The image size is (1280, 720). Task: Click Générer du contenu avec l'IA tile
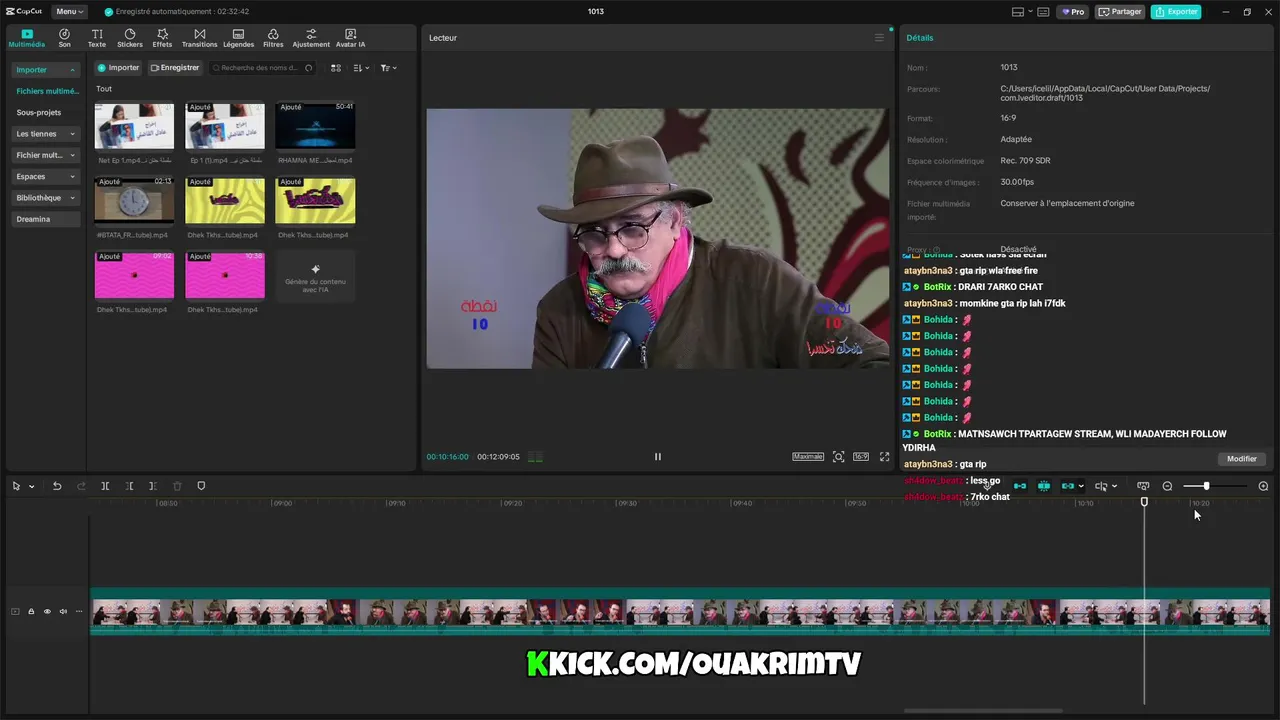click(315, 275)
